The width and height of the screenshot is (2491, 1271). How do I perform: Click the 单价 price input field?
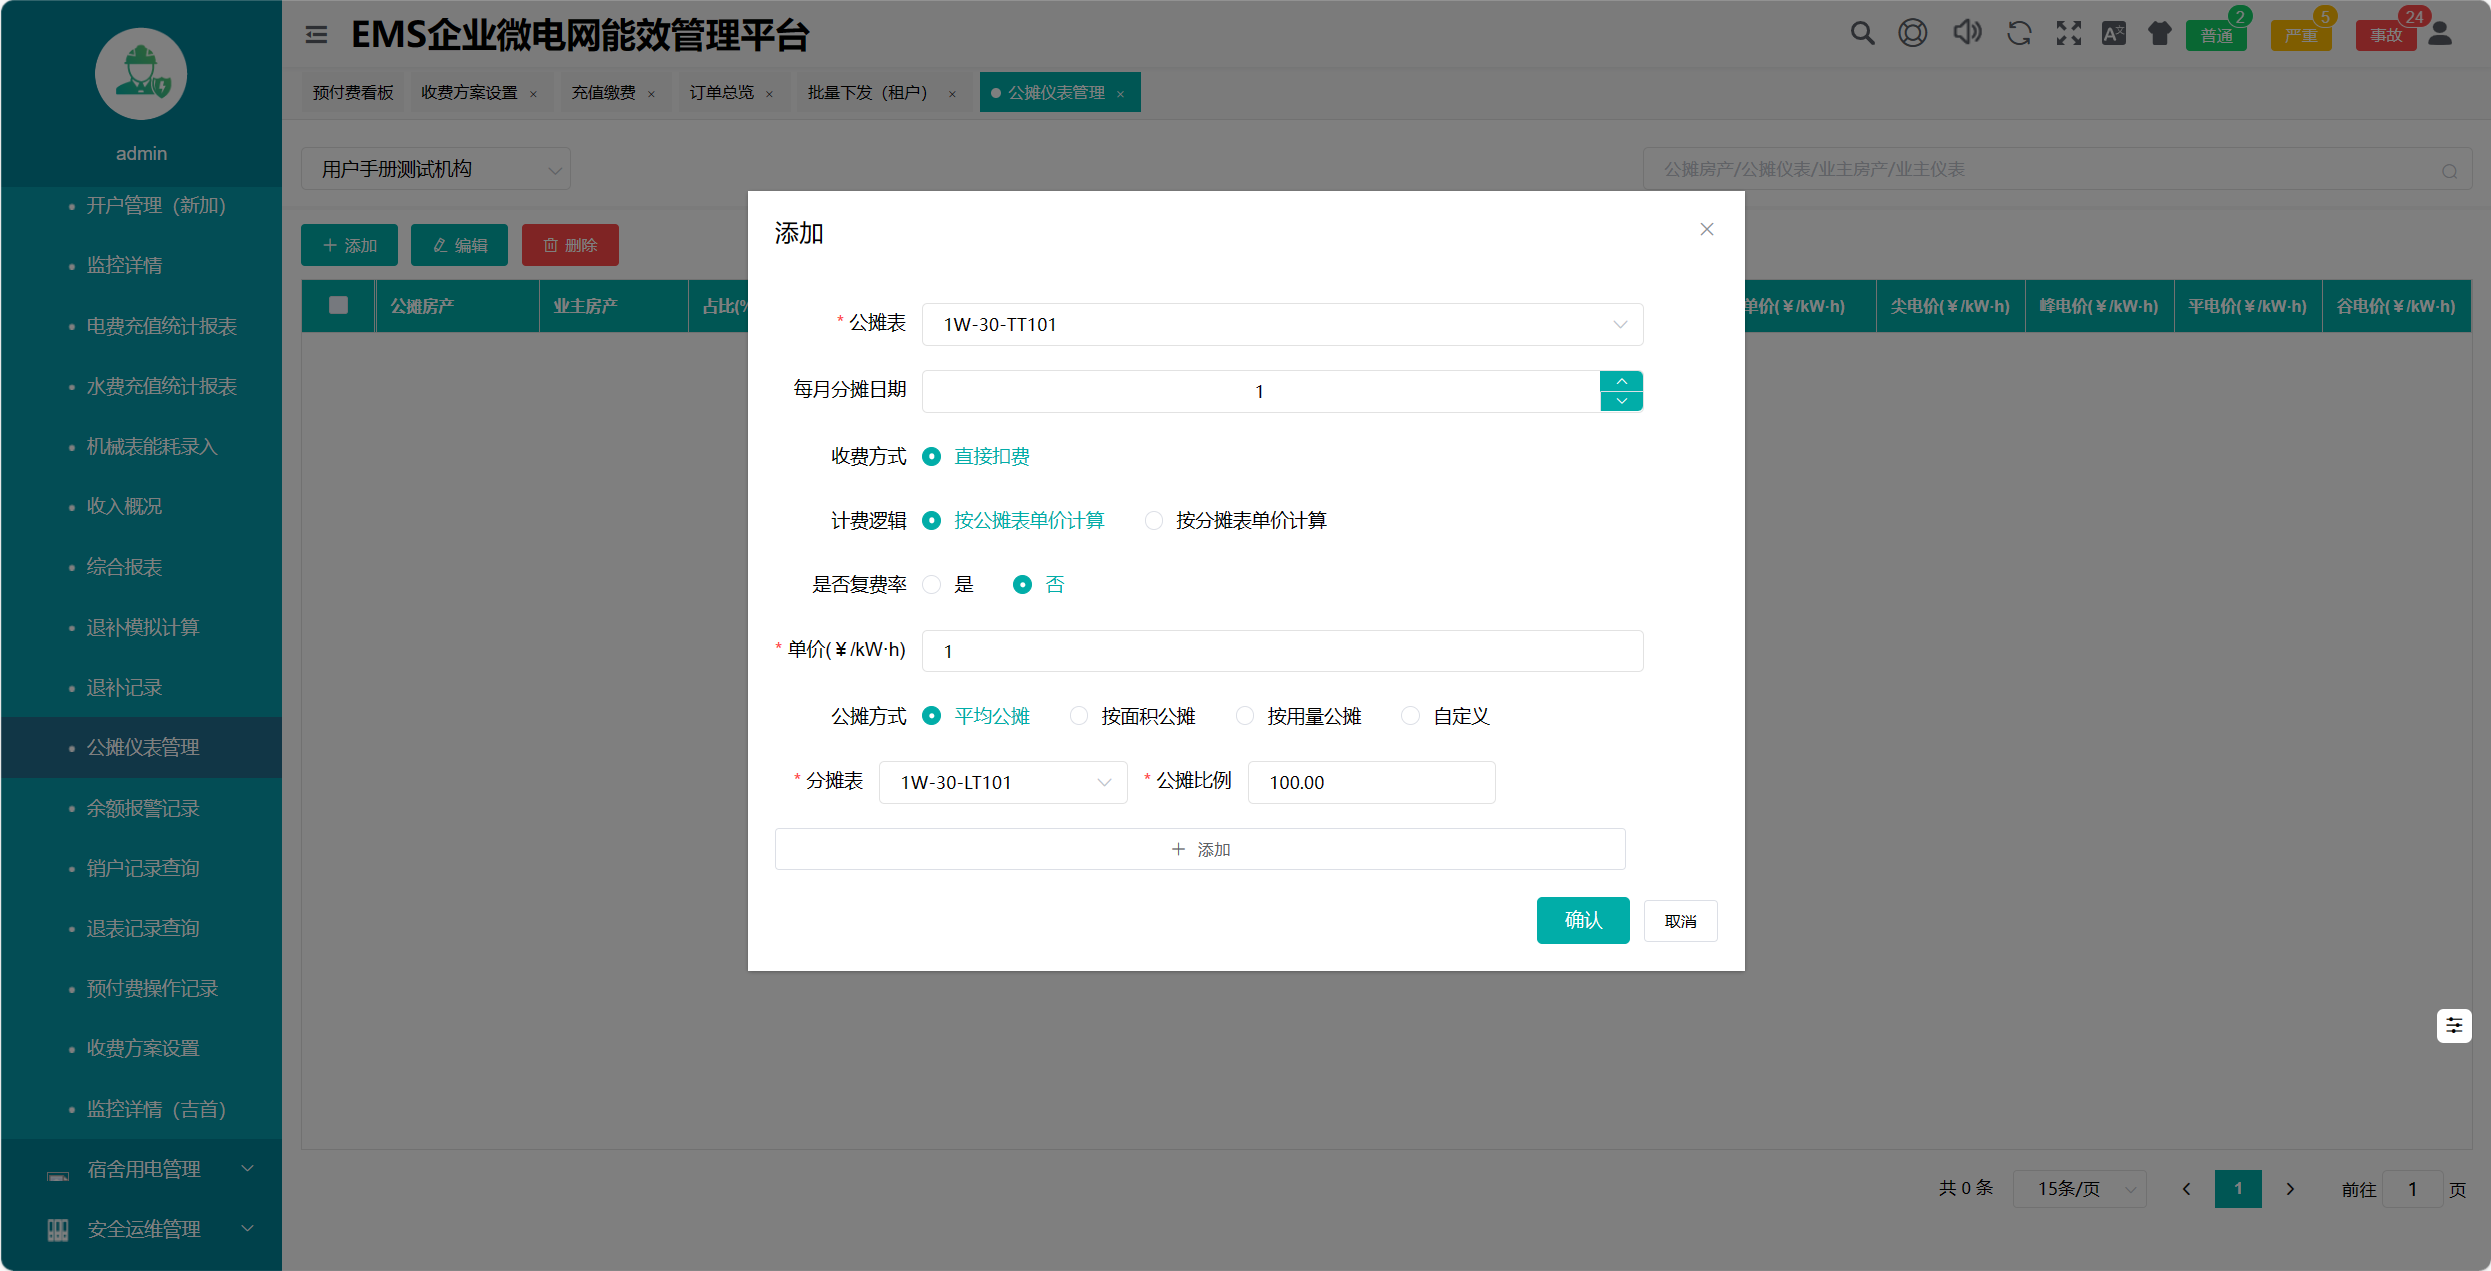pos(1282,651)
